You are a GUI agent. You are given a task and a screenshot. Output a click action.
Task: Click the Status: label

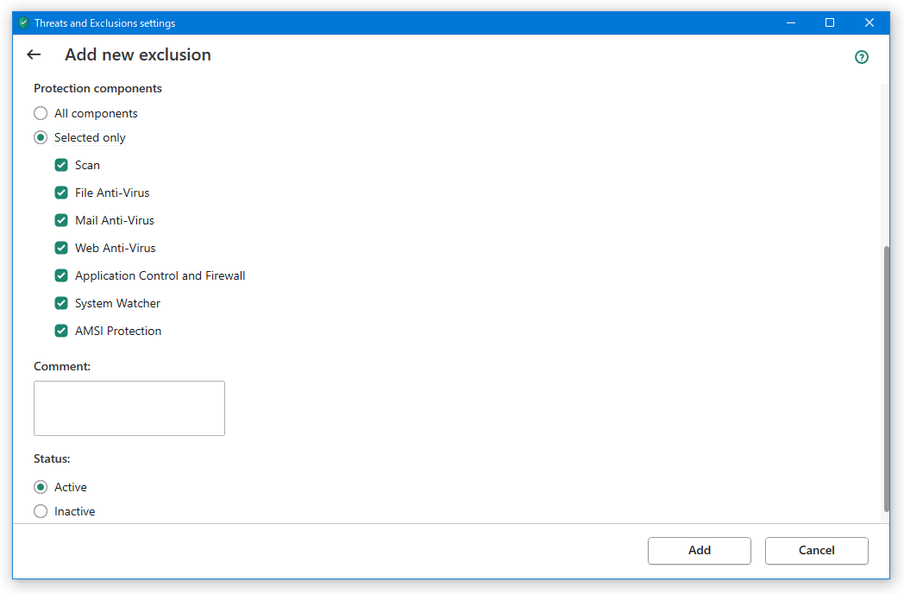click(52, 458)
